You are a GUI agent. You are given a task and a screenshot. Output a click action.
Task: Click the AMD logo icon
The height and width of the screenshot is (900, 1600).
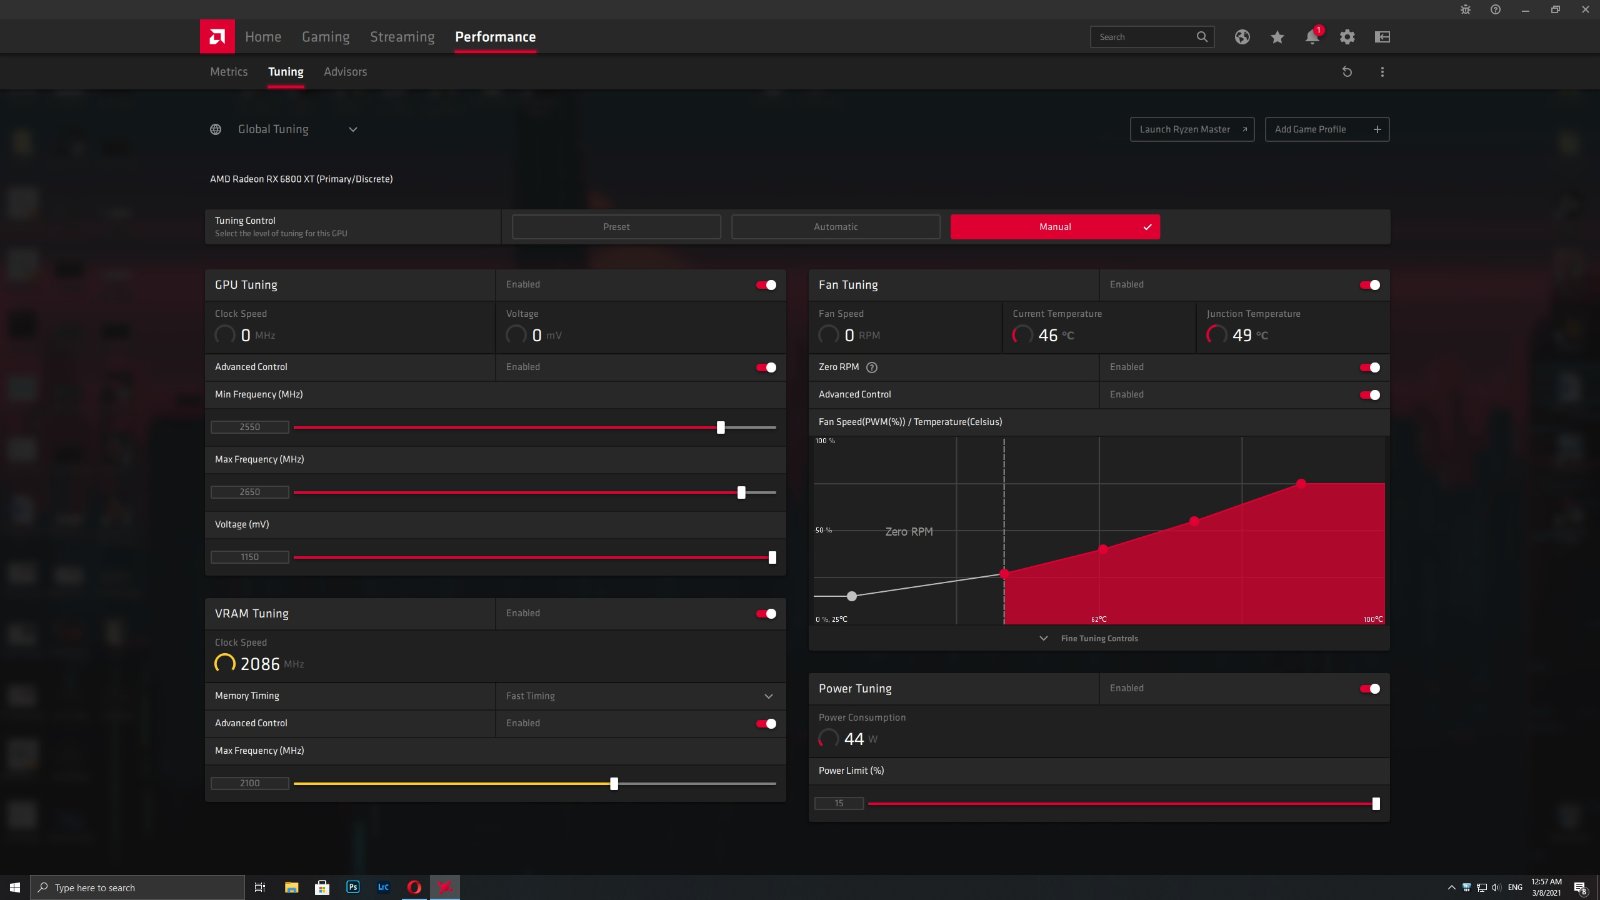click(217, 36)
